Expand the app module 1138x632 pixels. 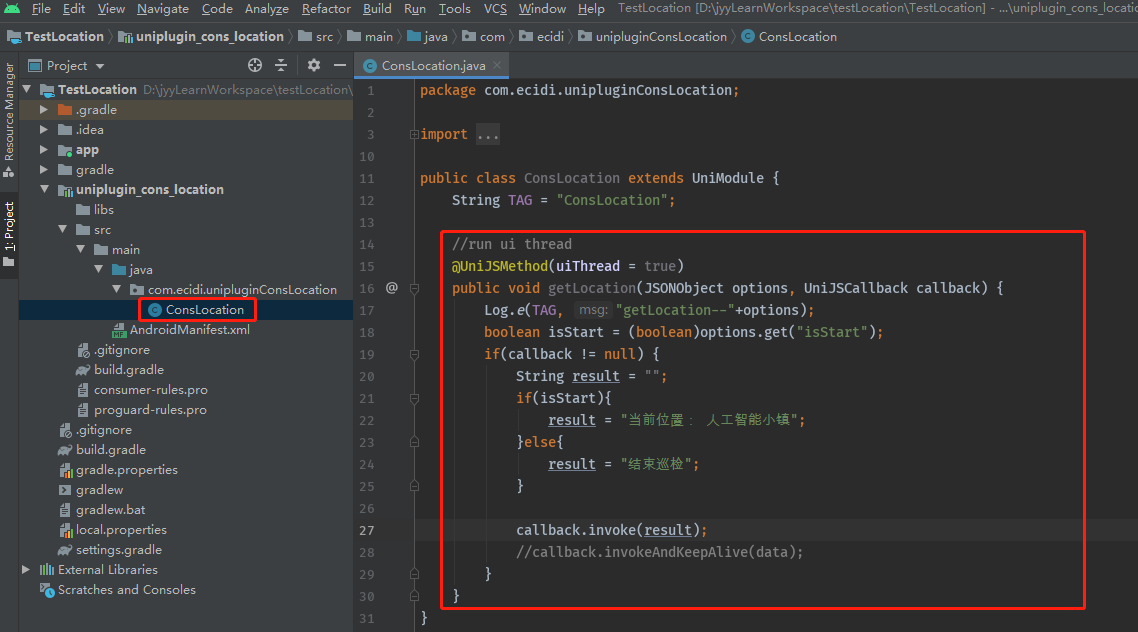click(44, 149)
